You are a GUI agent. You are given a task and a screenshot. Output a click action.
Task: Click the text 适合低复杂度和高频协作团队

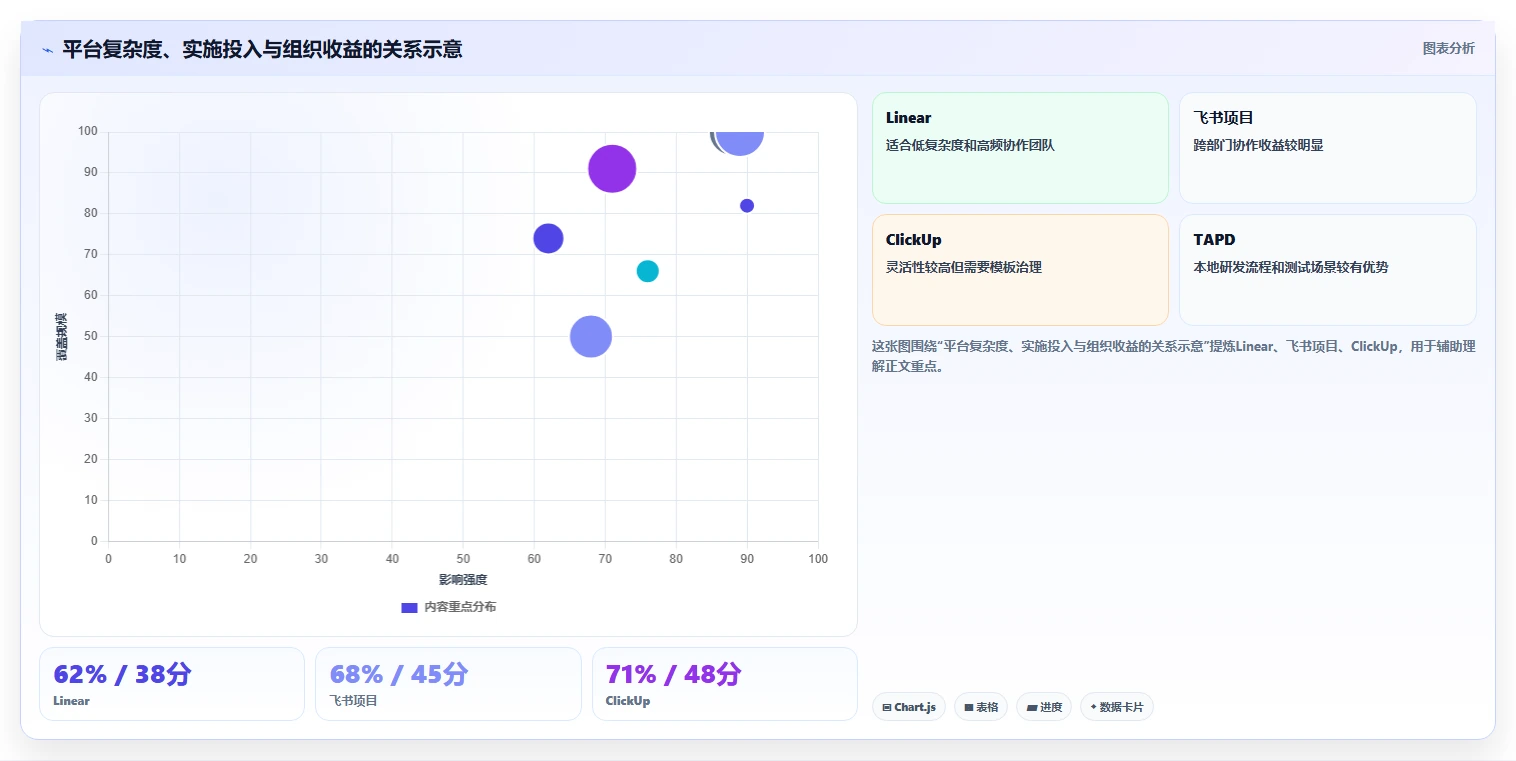click(x=970, y=145)
